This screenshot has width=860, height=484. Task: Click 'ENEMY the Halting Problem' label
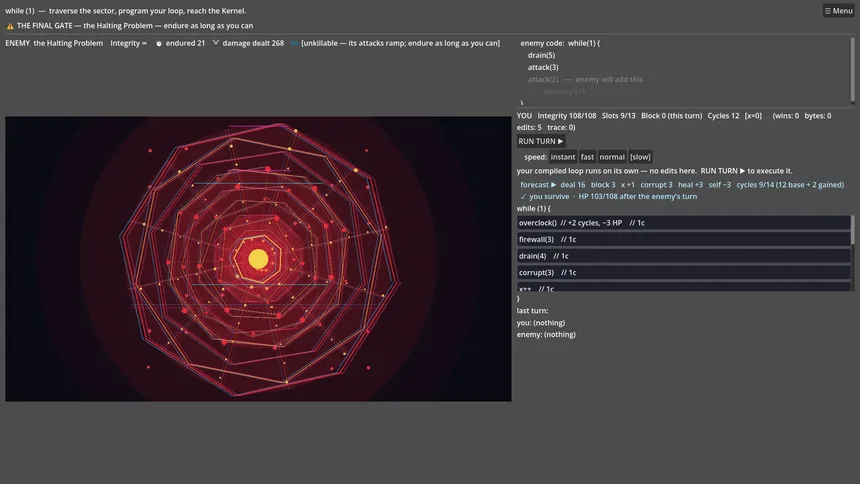[54, 43]
